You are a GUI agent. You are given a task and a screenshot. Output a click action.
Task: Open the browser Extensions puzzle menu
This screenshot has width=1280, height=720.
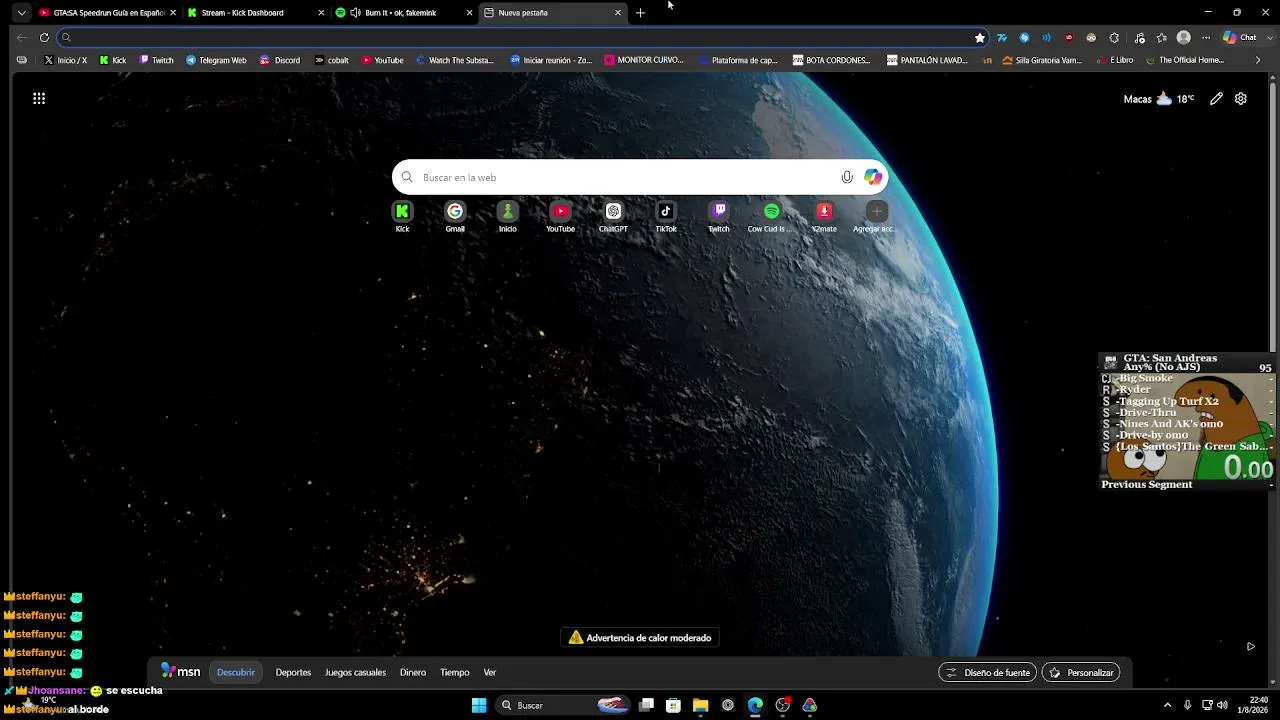pos(1114,38)
